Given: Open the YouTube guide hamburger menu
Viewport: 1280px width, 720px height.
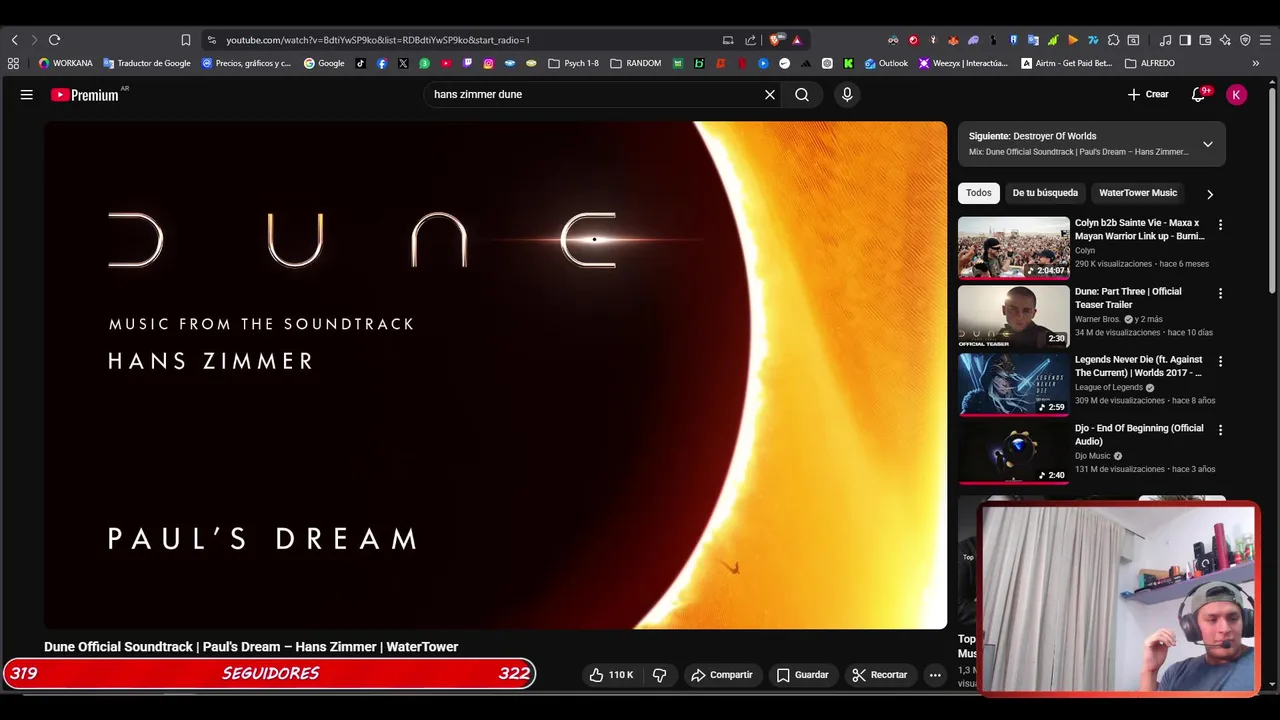Looking at the screenshot, I should [27, 94].
